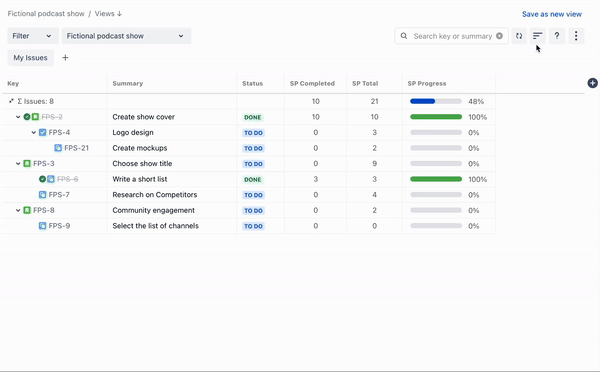Click the search key or summary field
The image size is (600, 372).
(453, 36)
